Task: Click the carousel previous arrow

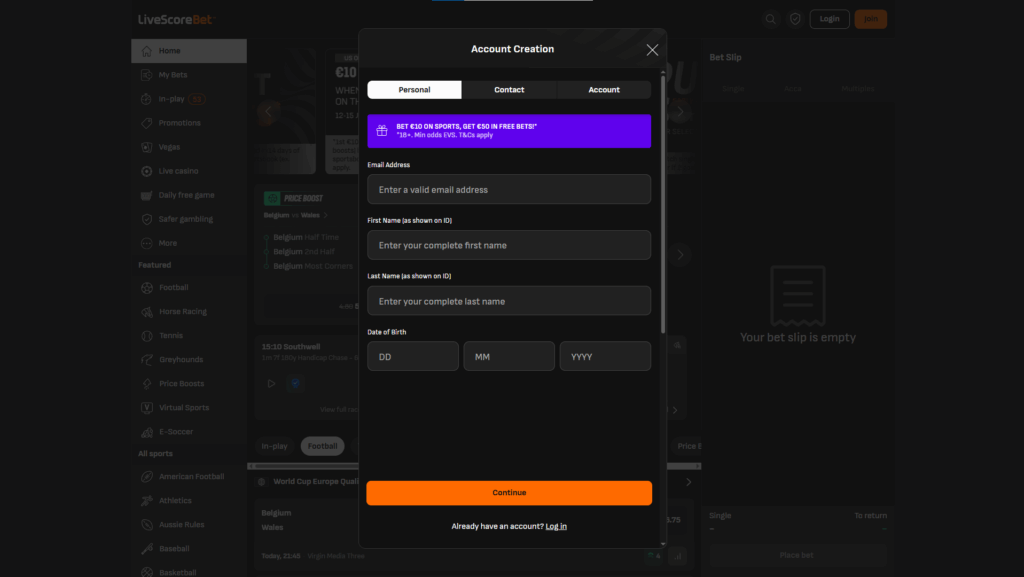Action: point(268,112)
